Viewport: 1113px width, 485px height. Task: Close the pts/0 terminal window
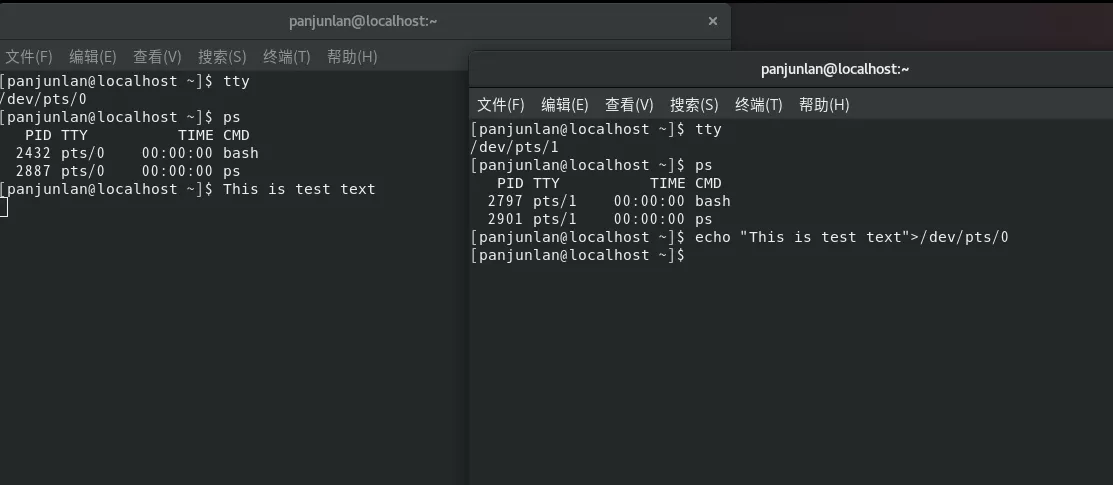coord(713,21)
